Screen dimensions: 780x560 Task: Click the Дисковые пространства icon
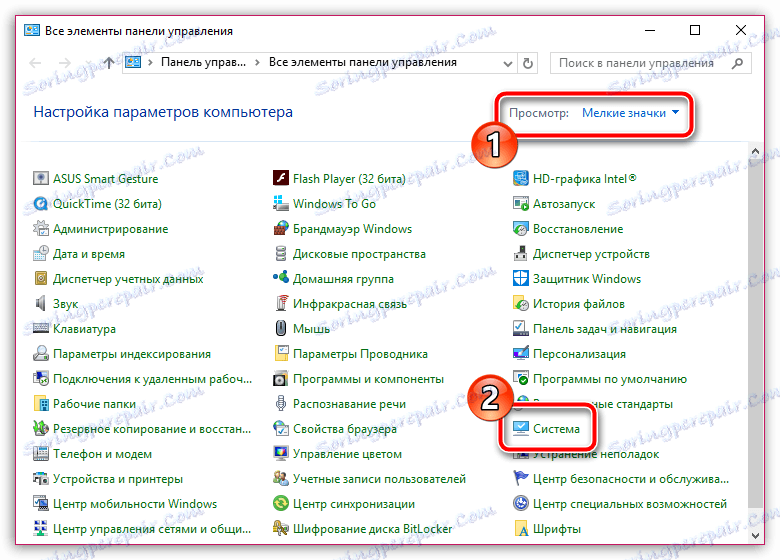point(281,254)
